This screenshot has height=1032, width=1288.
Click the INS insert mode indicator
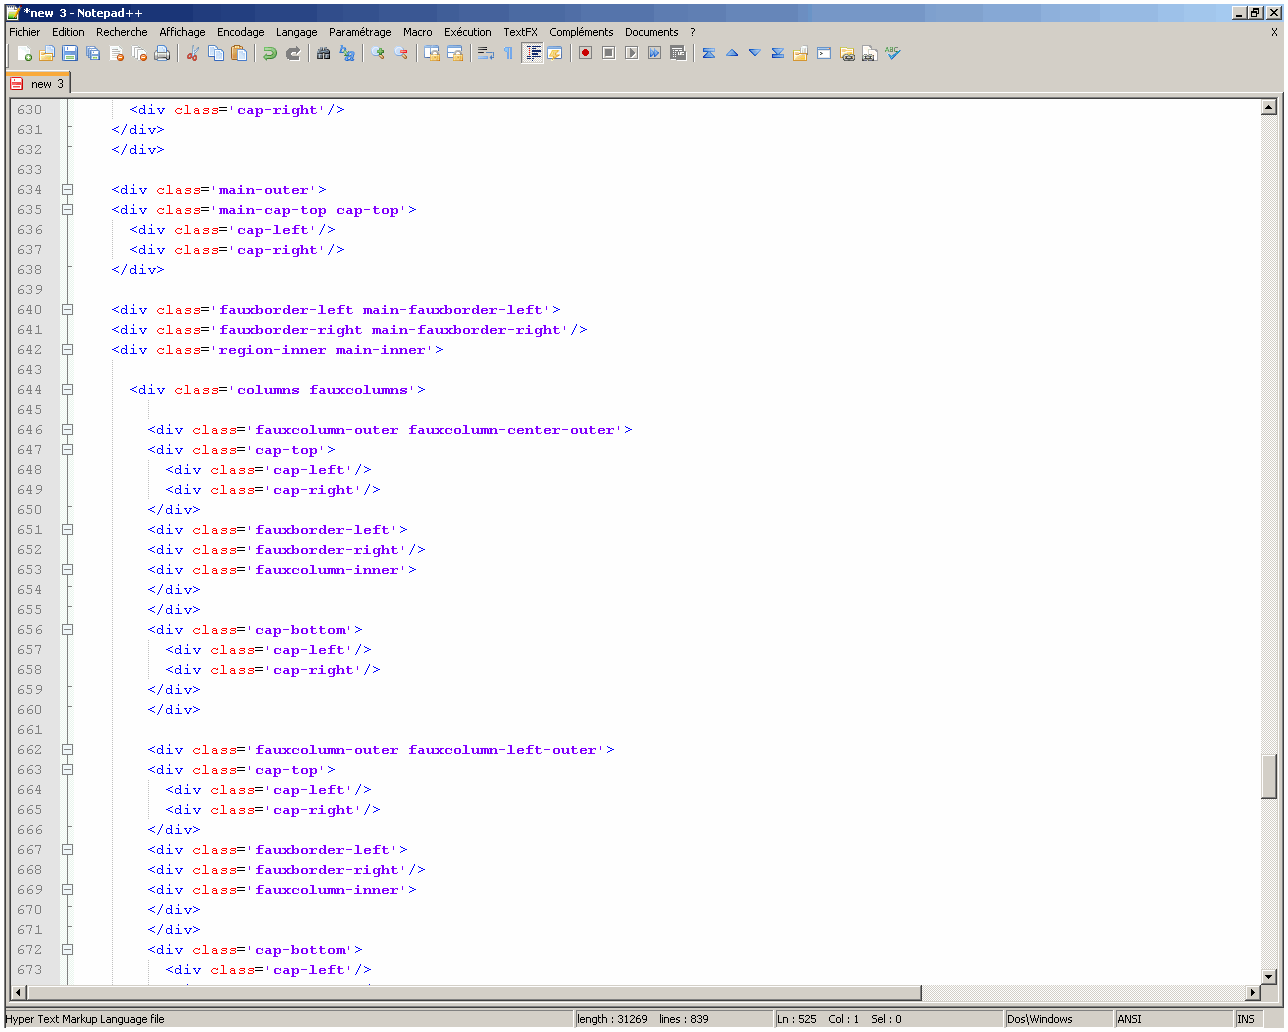point(1248,1019)
